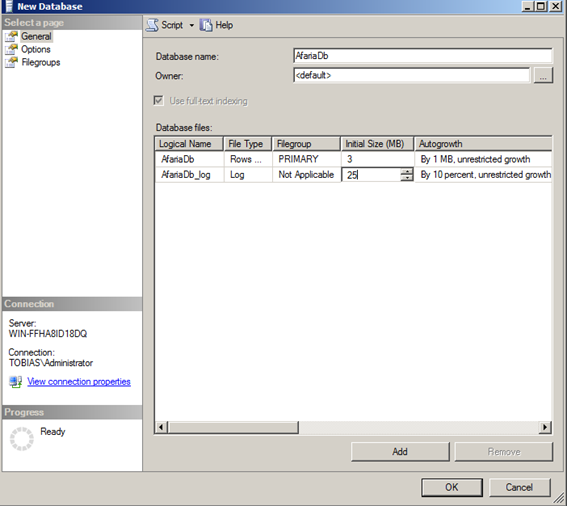Open View connection properties link

(79, 382)
